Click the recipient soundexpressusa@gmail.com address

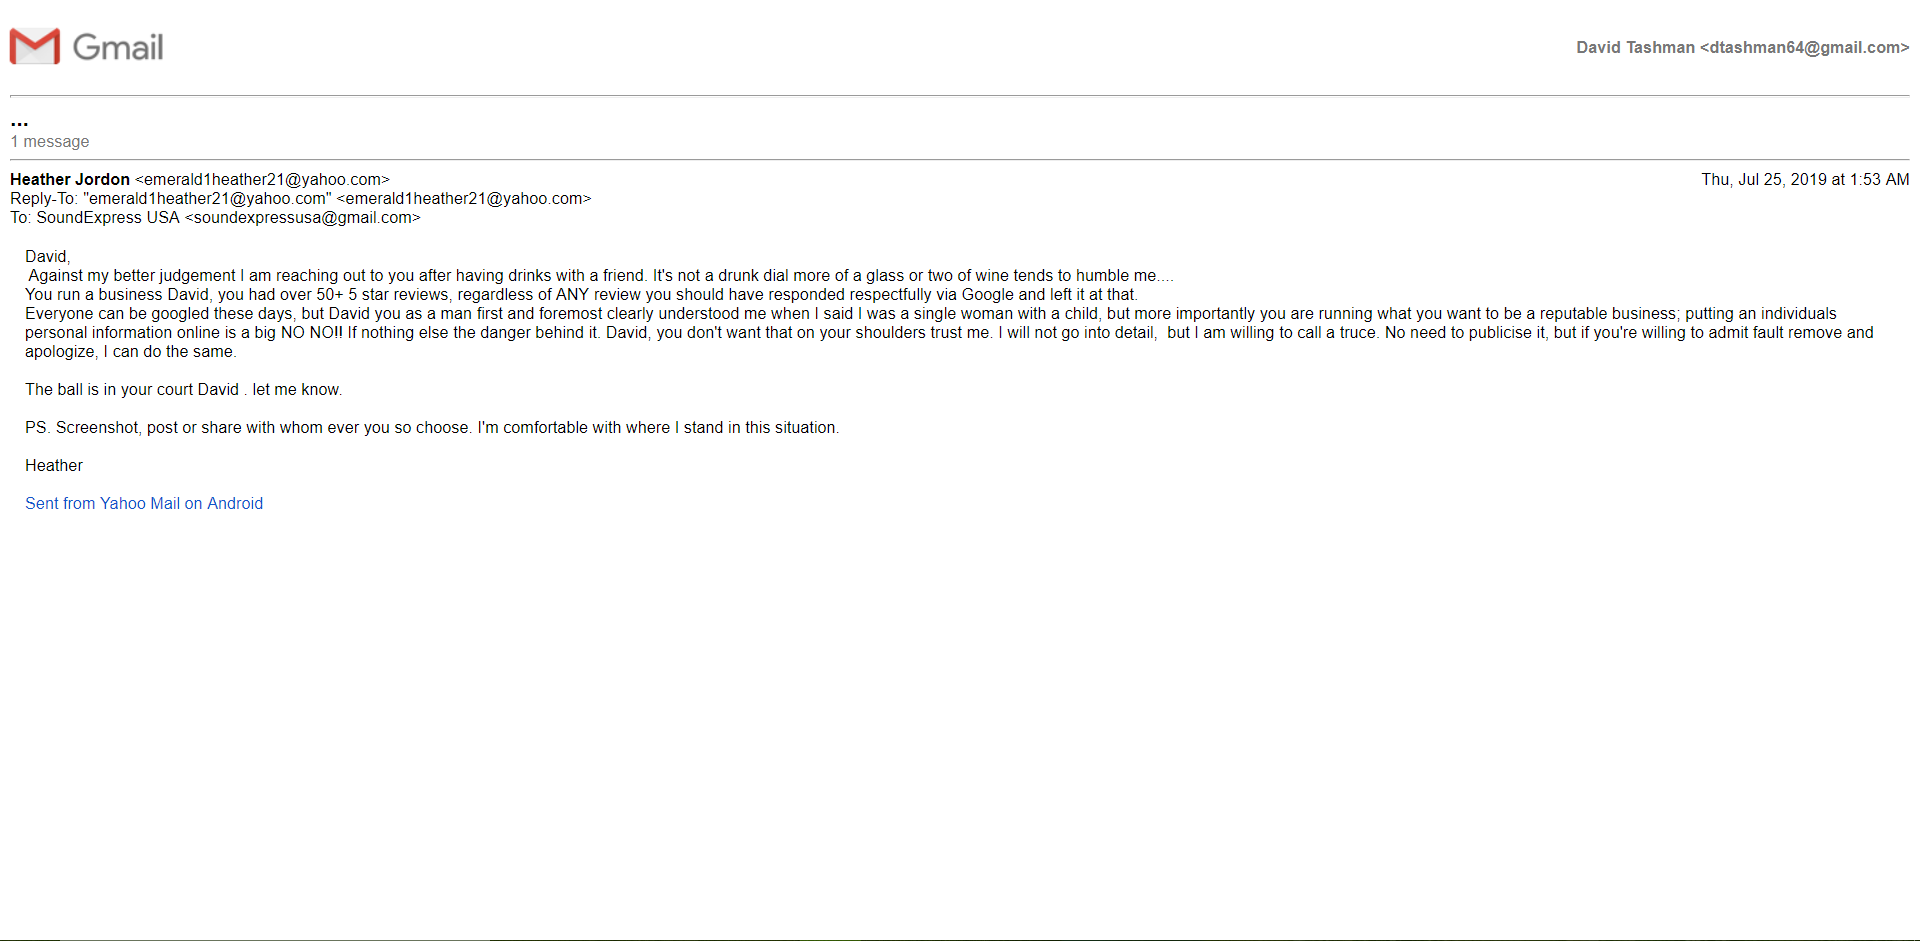[x=303, y=217]
